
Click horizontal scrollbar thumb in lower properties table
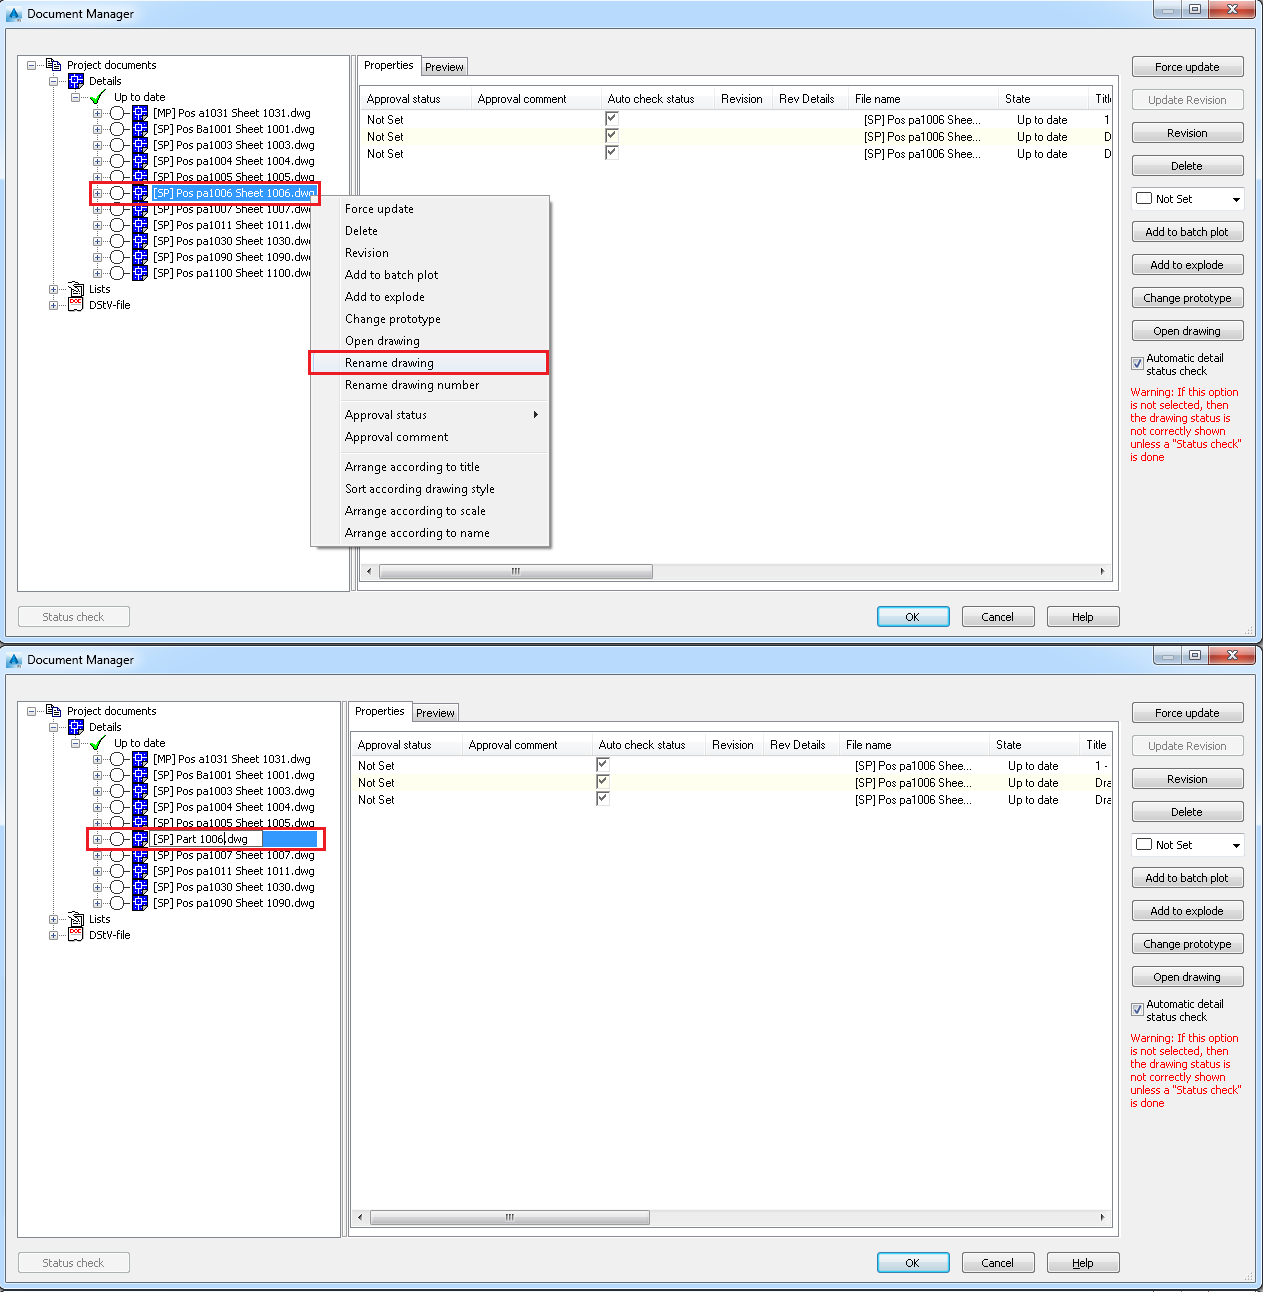509,1218
